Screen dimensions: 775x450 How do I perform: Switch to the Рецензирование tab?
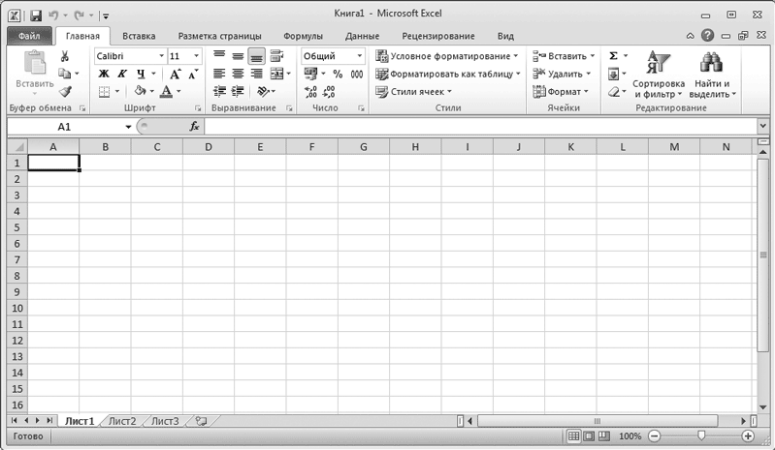(438, 36)
